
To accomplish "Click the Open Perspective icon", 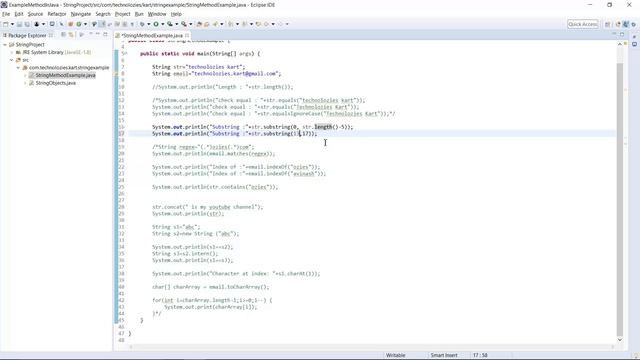I will click(x=607, y=24).
